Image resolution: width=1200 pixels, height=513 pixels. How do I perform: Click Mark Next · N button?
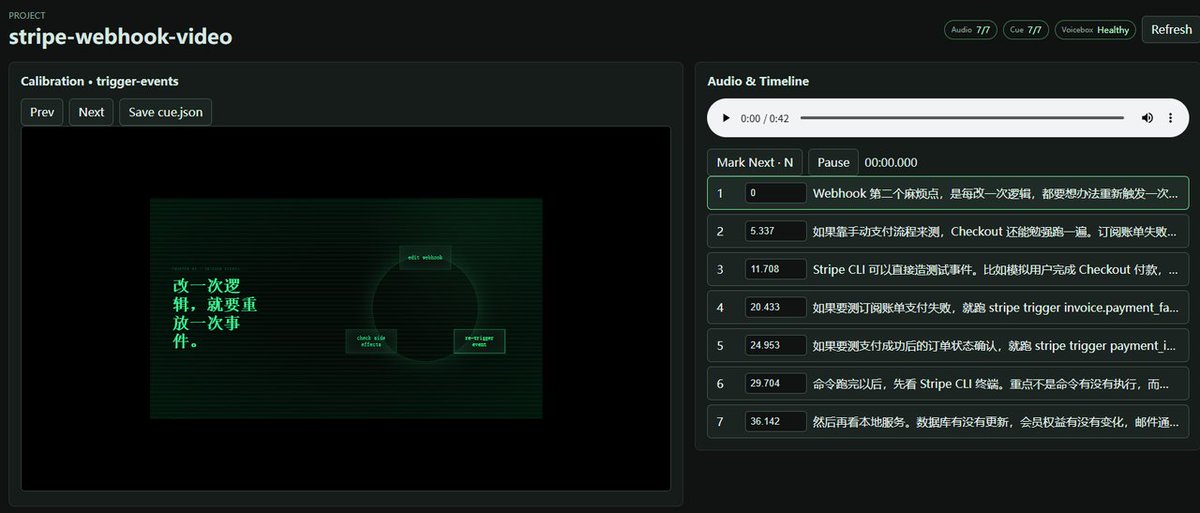[755, 162]
